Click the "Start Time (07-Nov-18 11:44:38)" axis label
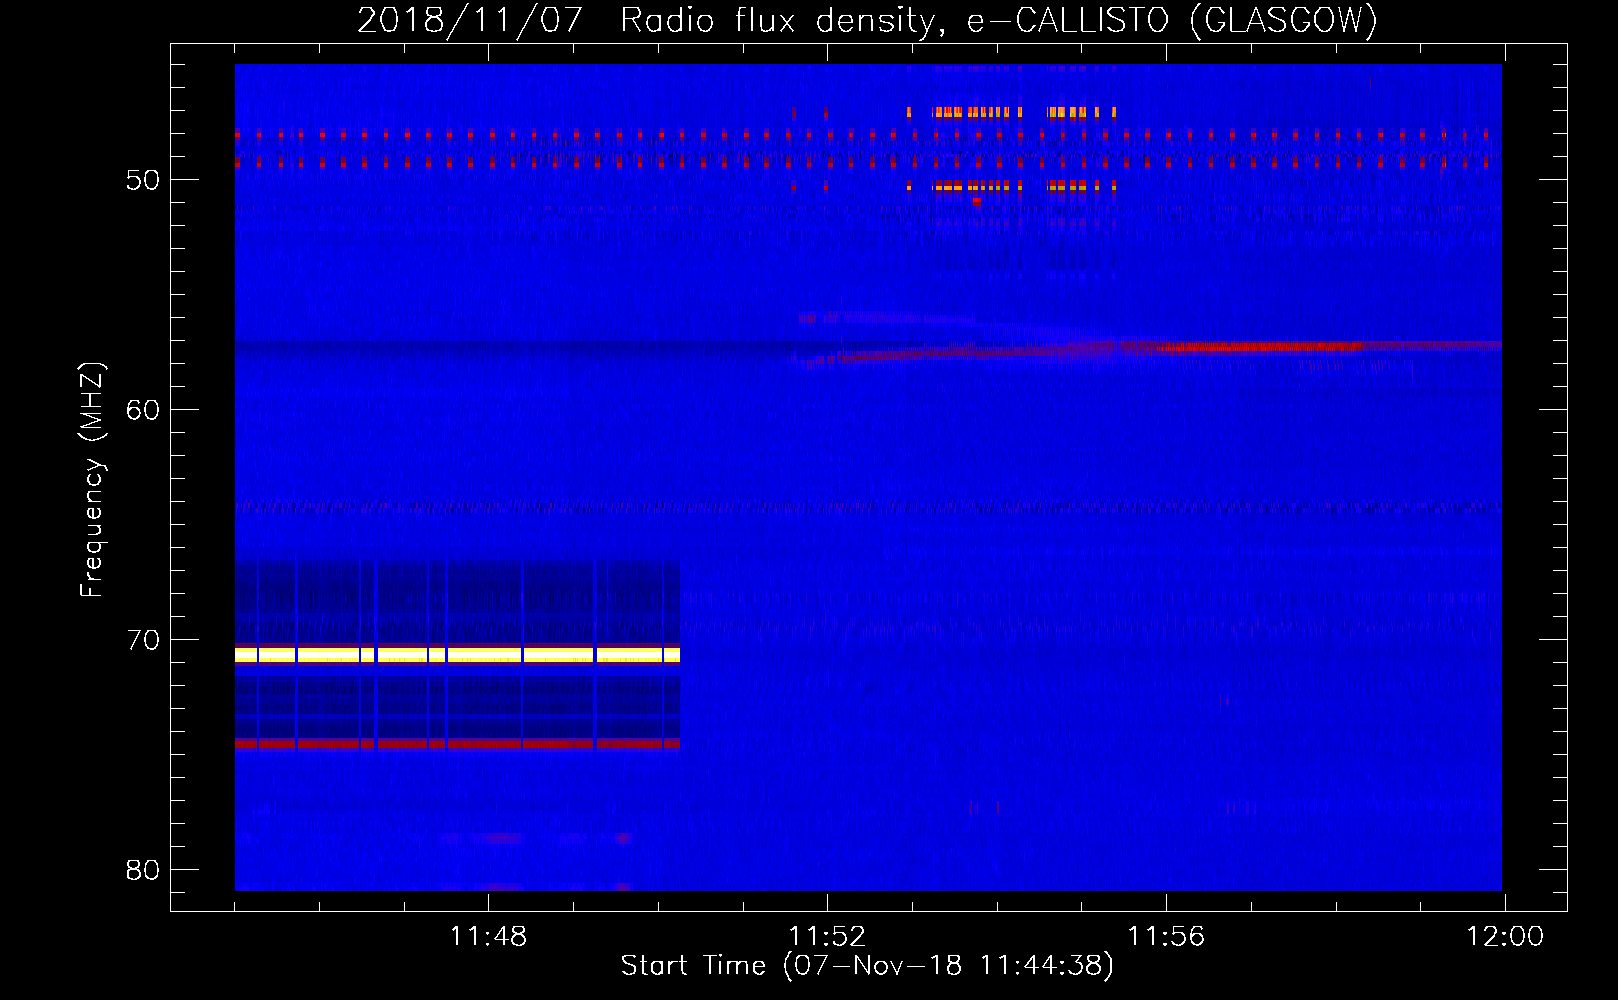1618x1000 pixels. point(867,966)
